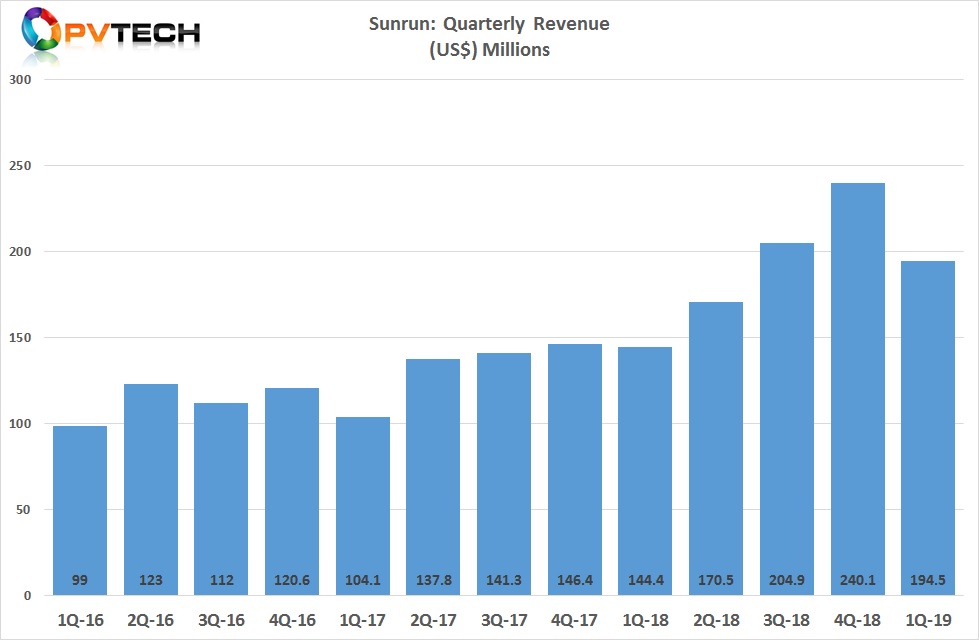Select the 2Q-18 bar
The width and height of the screenshot is (979, 640).
[x=716, y=448]
